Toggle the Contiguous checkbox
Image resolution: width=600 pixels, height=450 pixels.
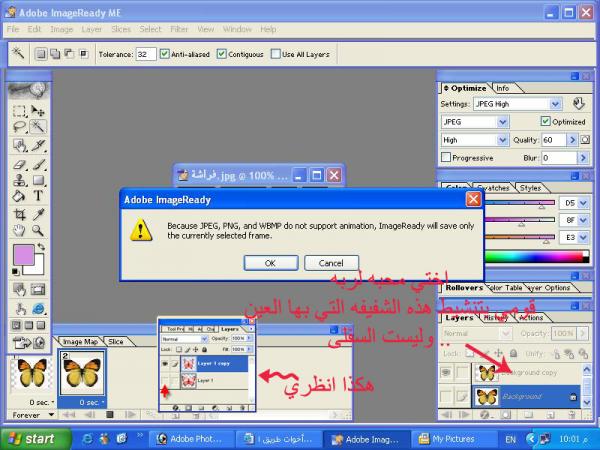pos(222,54)
